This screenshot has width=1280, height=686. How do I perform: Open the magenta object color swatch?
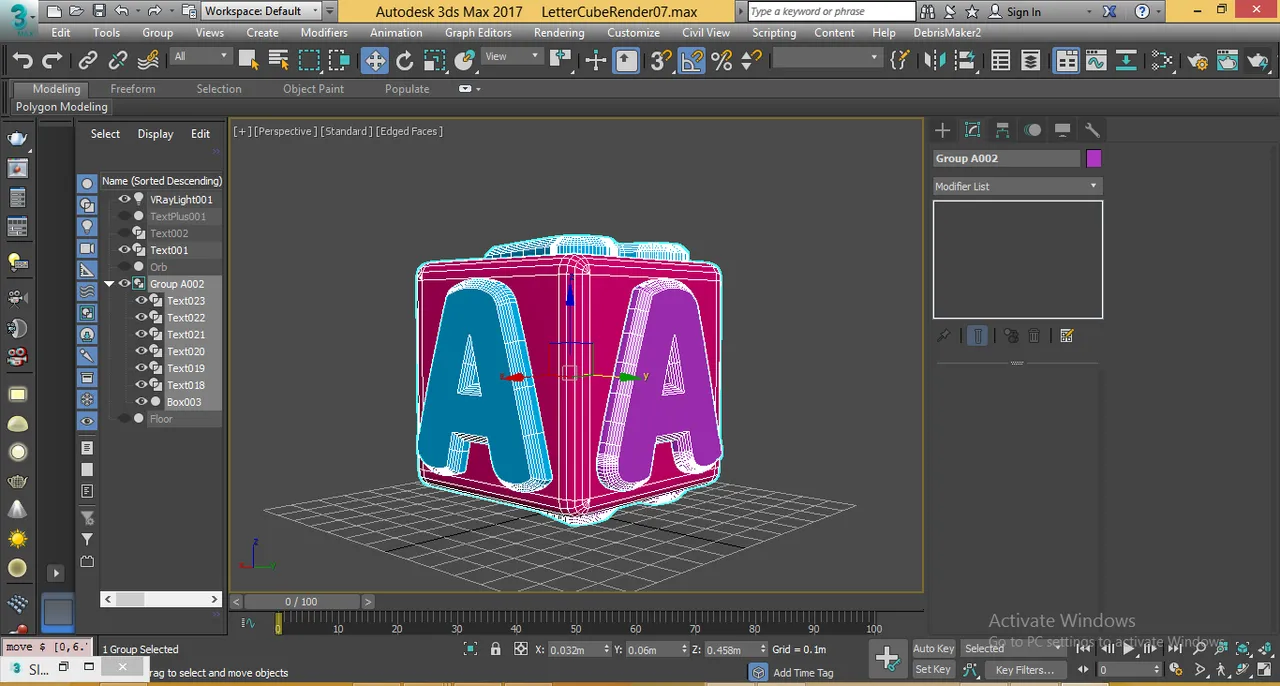(x=1093, y=158)
